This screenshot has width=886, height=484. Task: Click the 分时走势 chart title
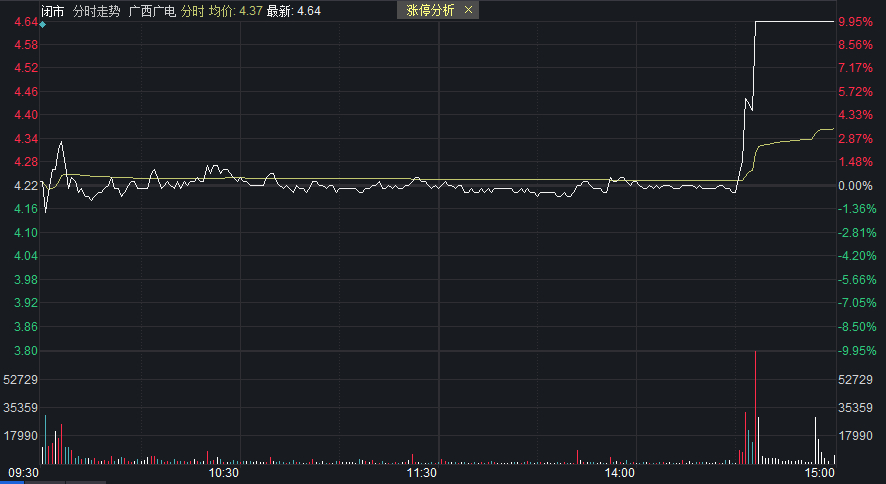point(96,11)
